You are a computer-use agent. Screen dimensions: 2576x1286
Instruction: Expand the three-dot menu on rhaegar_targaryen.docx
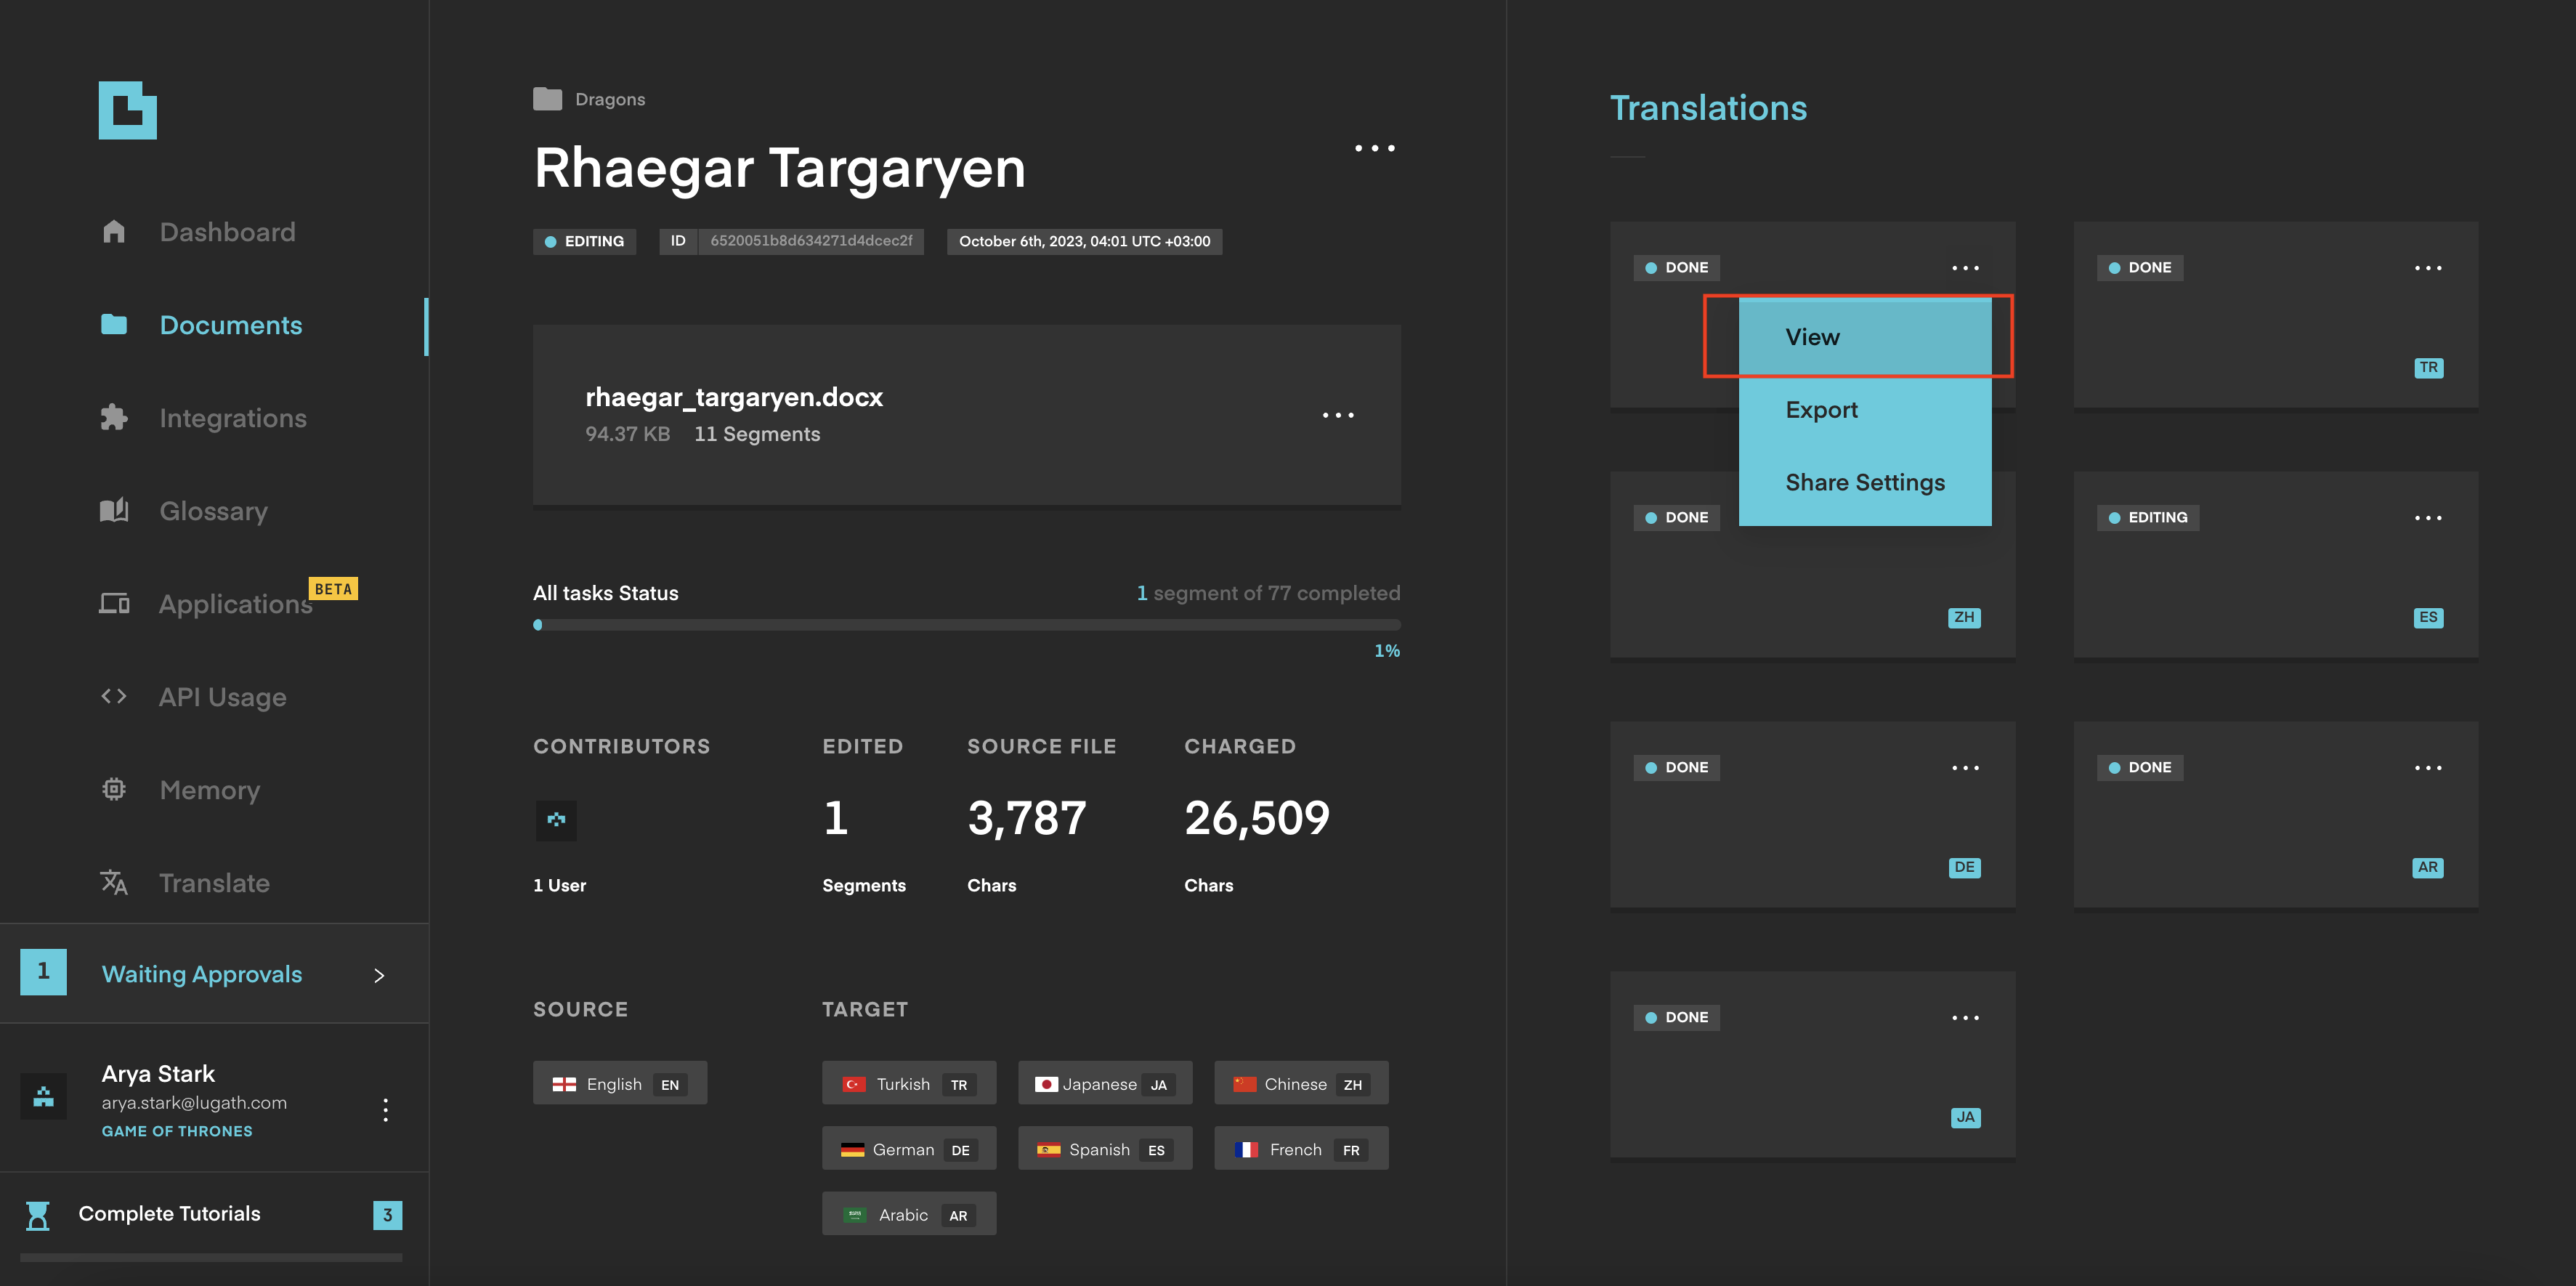tap(1339, 416)
